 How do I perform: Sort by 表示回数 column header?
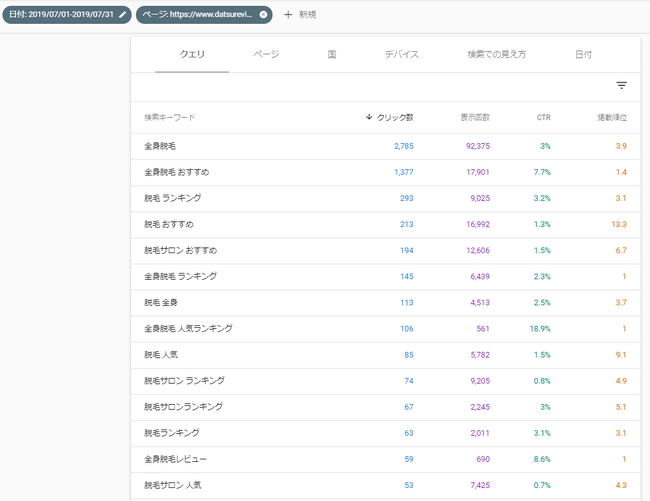475,117
